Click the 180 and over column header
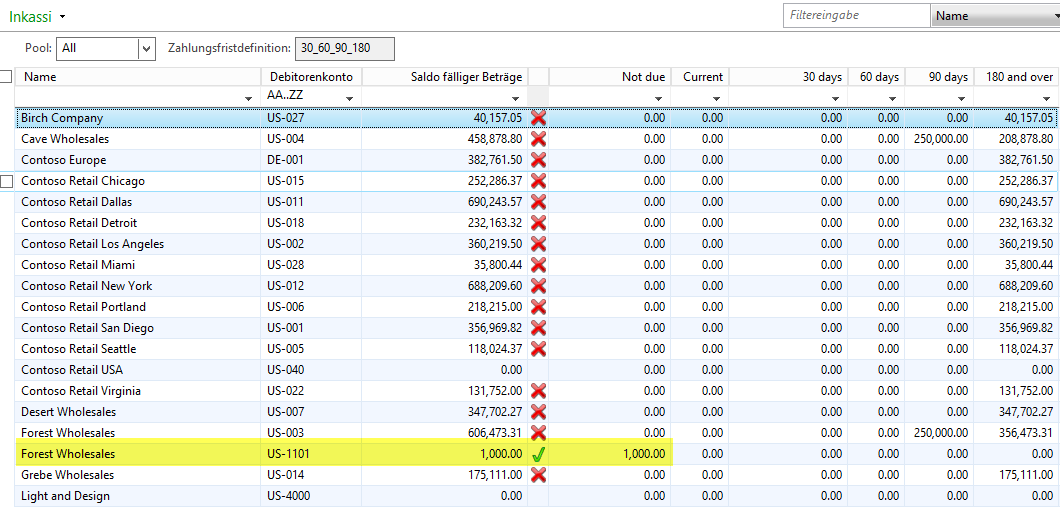Image resolution: width=1060 pixels, height=507 pixels. pos(1015,77)
